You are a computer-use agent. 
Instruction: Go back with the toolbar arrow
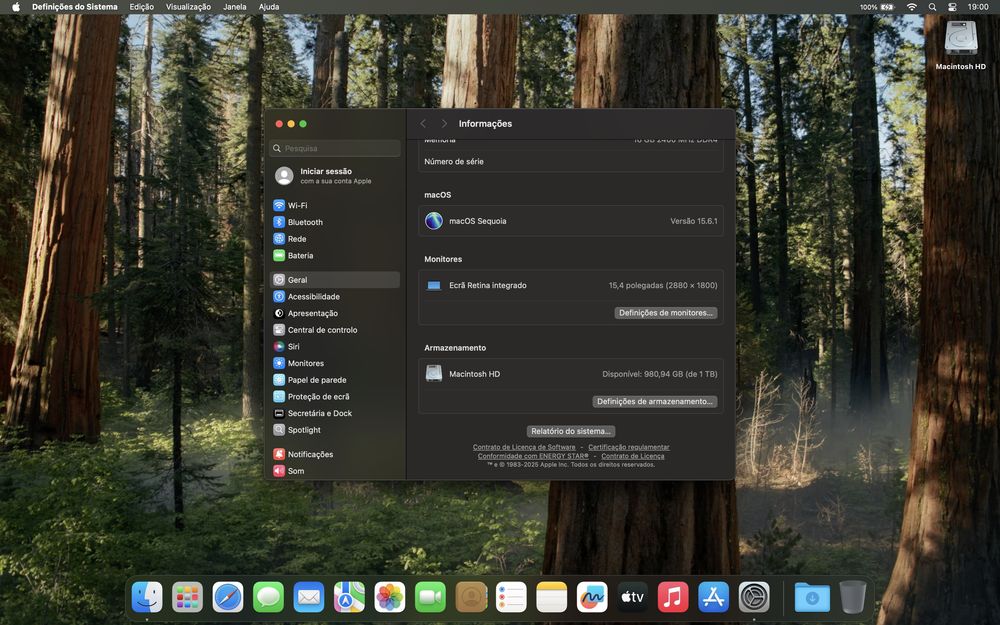point(423,124)
